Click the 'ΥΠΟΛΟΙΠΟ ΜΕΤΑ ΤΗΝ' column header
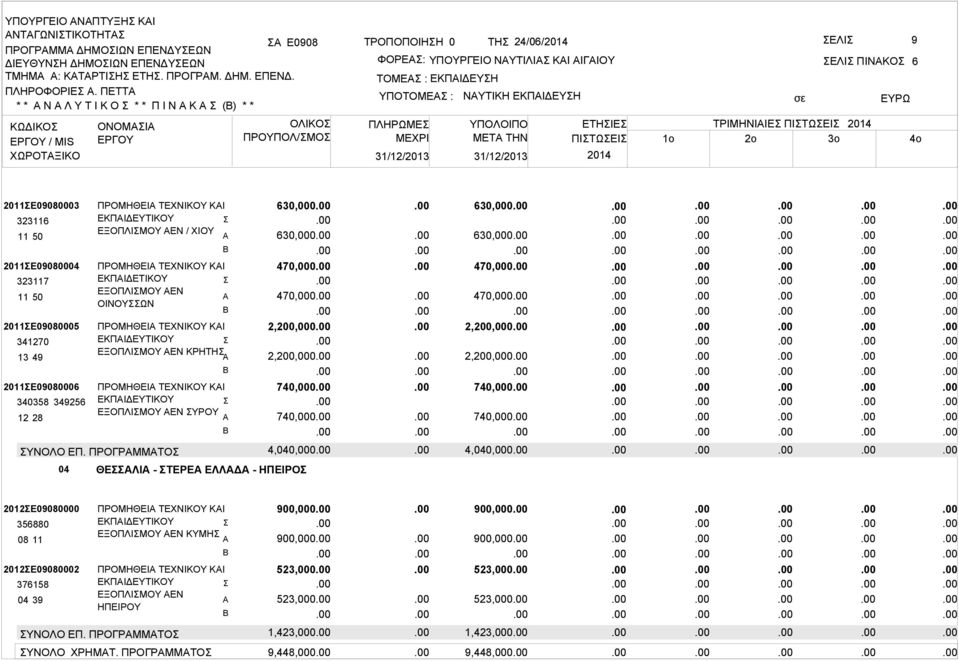Image resolution: width=959 pixels, height=661 pixels. point(498,131)
